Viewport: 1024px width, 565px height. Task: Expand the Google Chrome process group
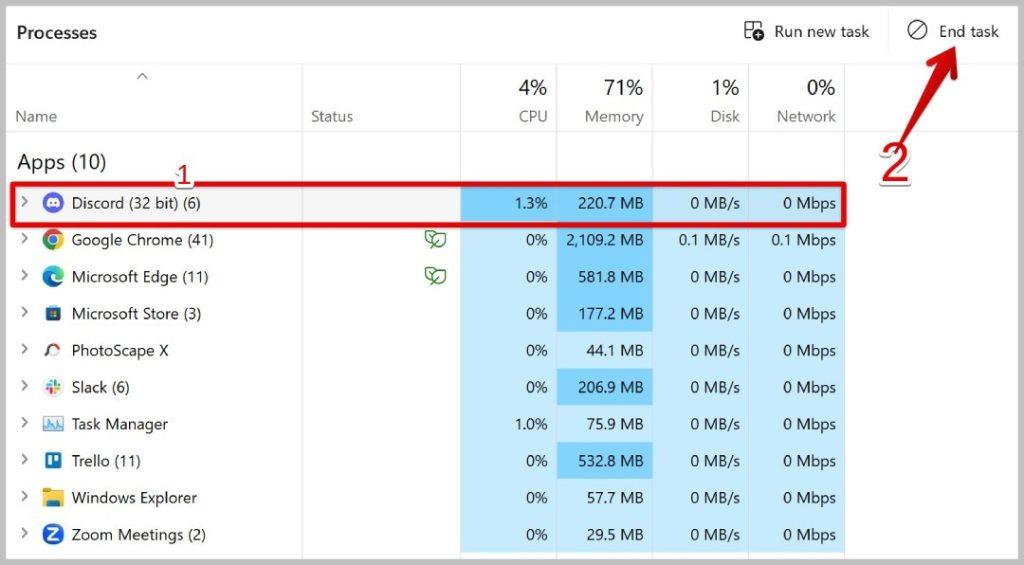coord(24,238)
